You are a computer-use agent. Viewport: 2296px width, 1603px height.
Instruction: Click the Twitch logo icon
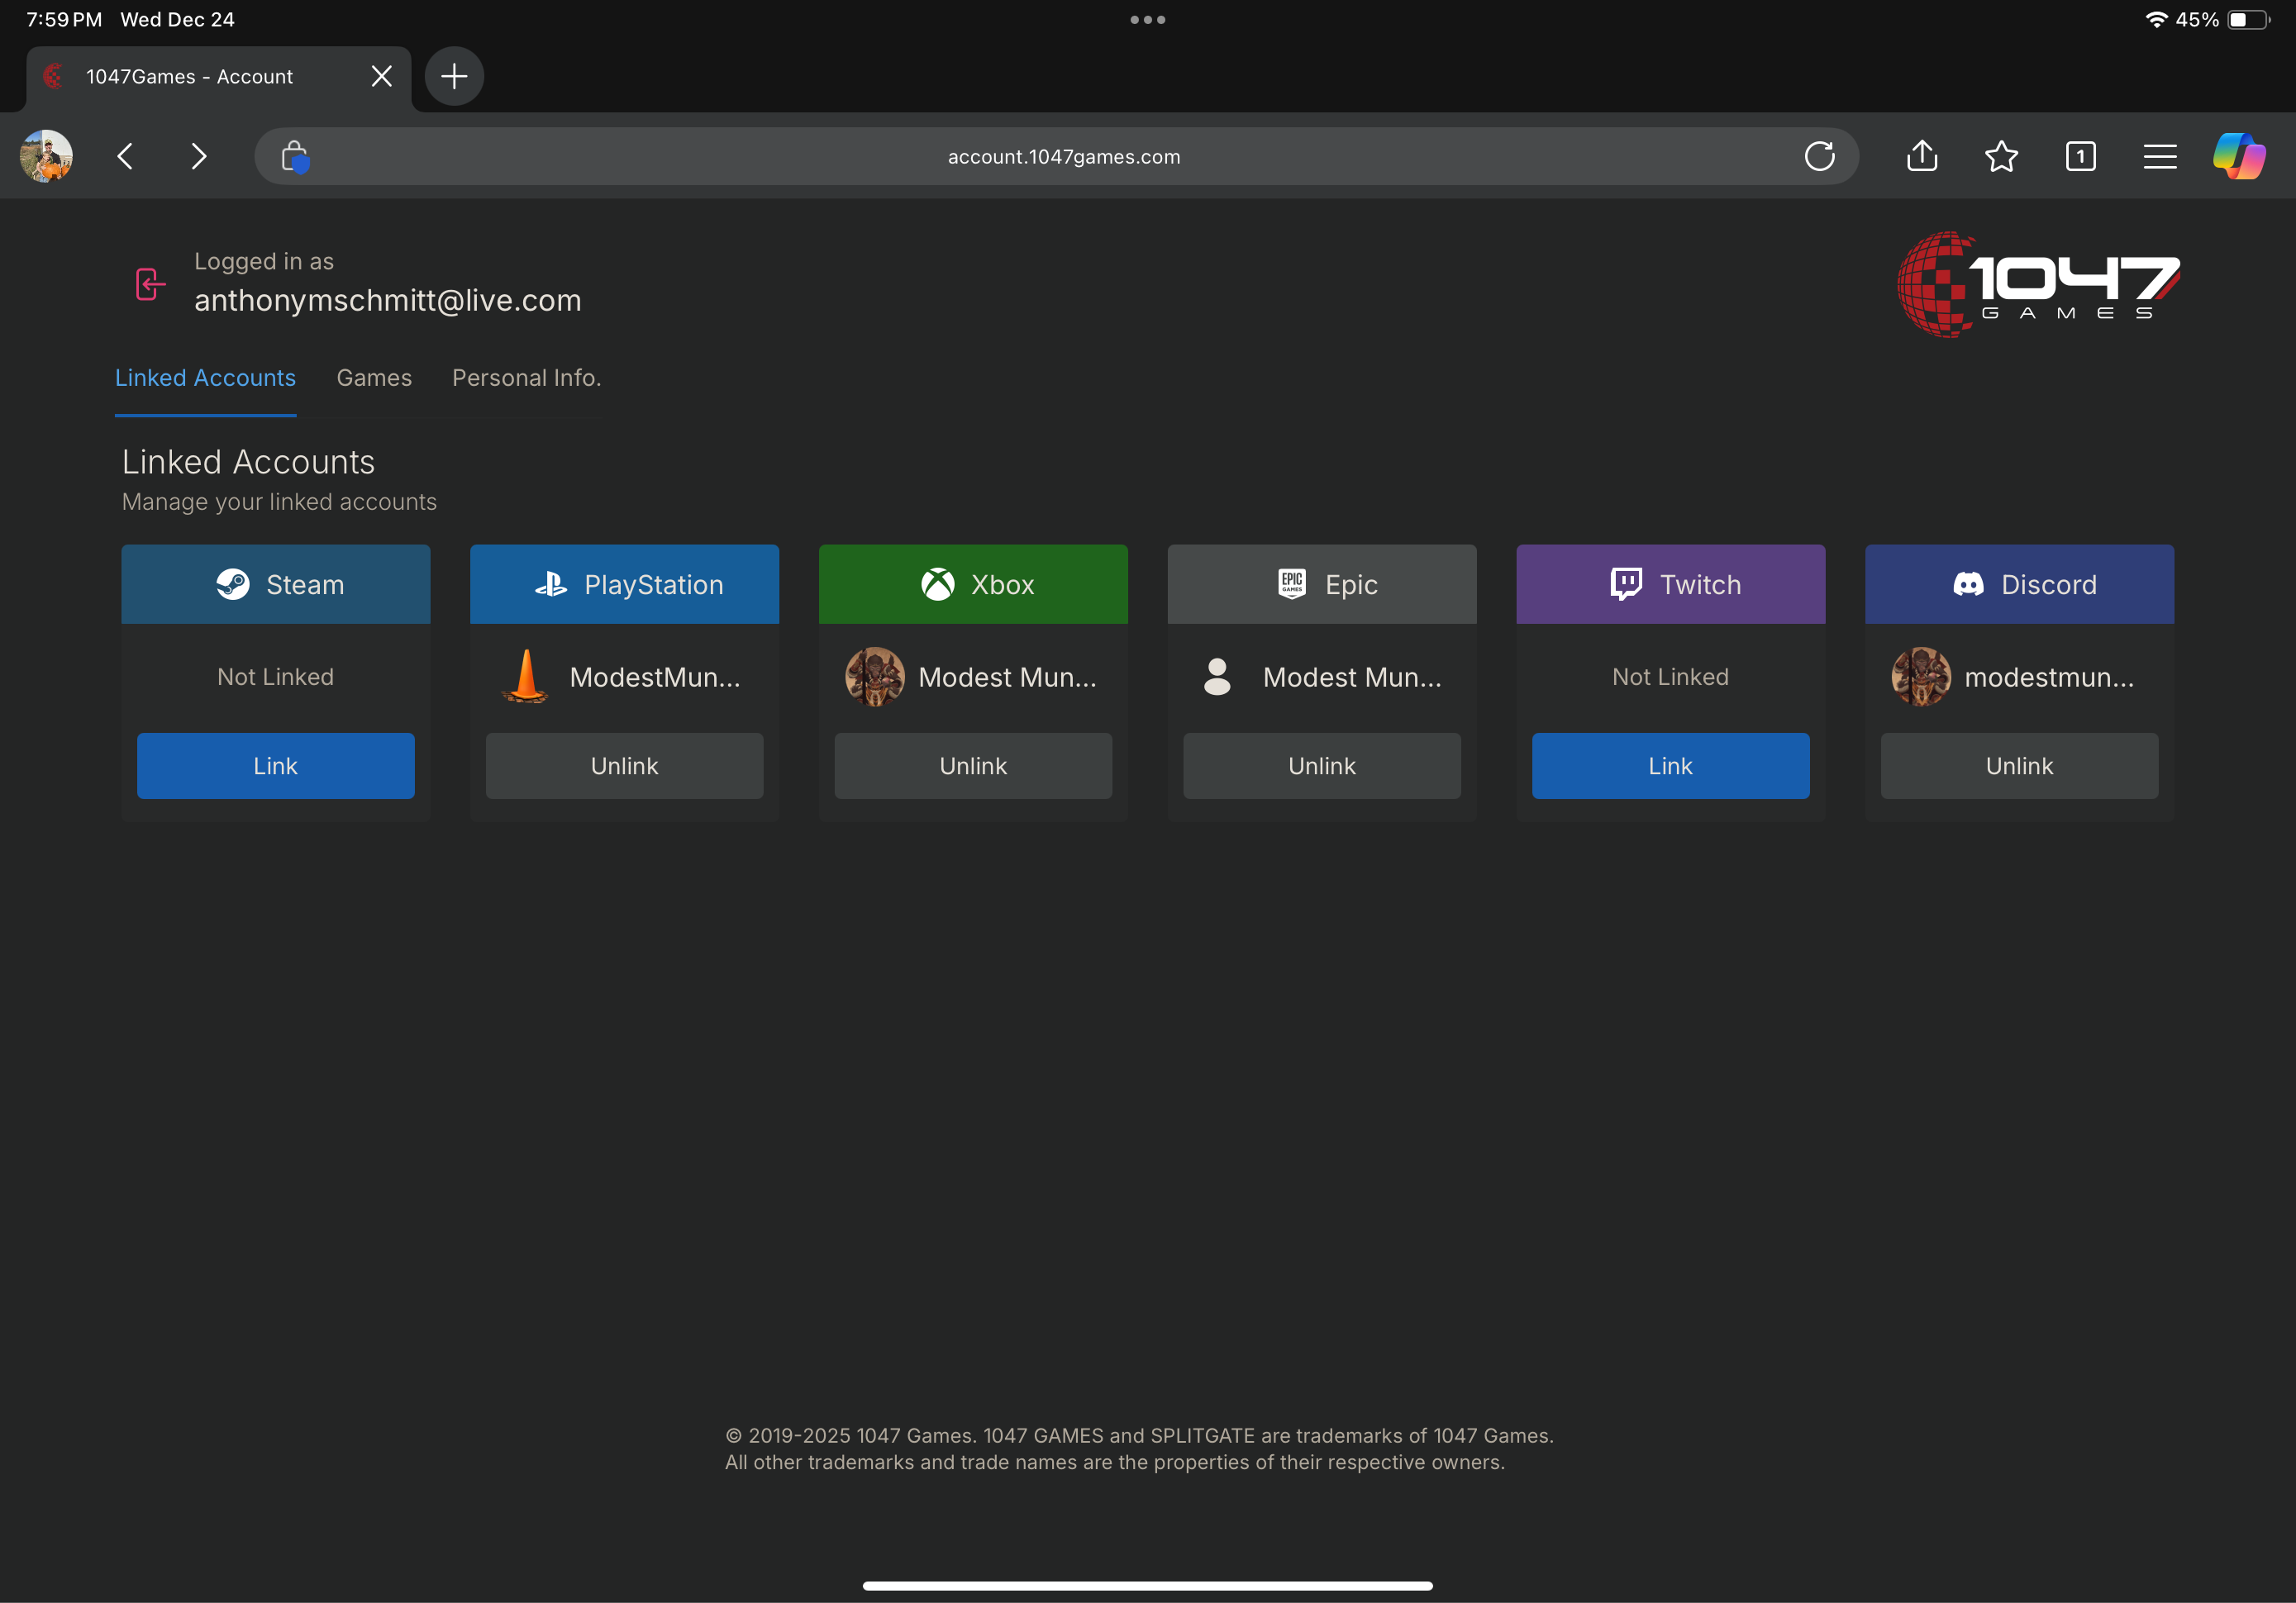coord(1627,584)
